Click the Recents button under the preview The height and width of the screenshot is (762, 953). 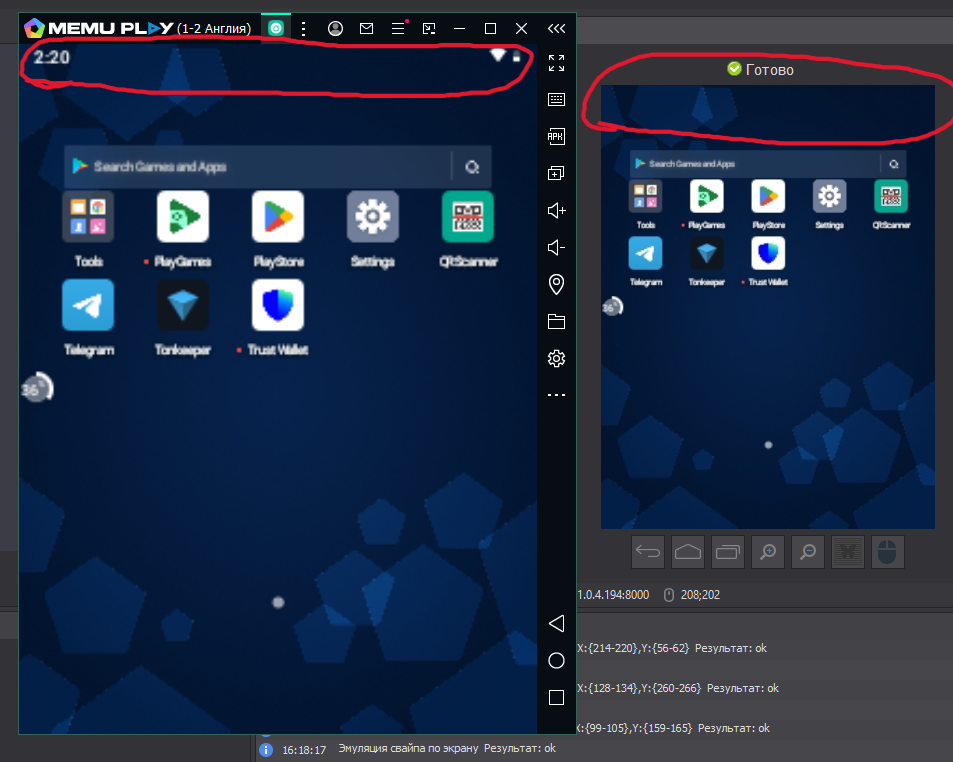728,552
